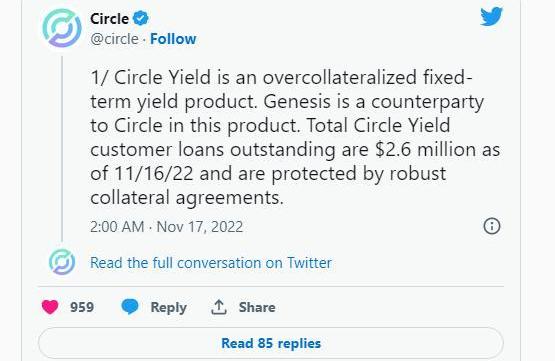Click the Circle Yield tweet body text
Image resolution: width=555 pixels, height=361 pixels.
295,137
